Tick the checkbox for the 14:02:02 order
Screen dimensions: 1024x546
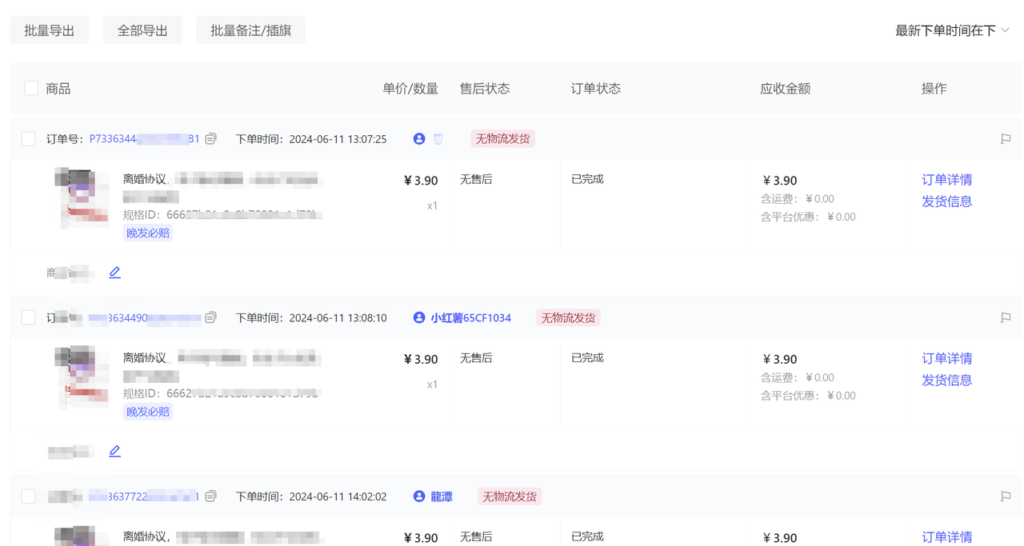tap(28, 496)
